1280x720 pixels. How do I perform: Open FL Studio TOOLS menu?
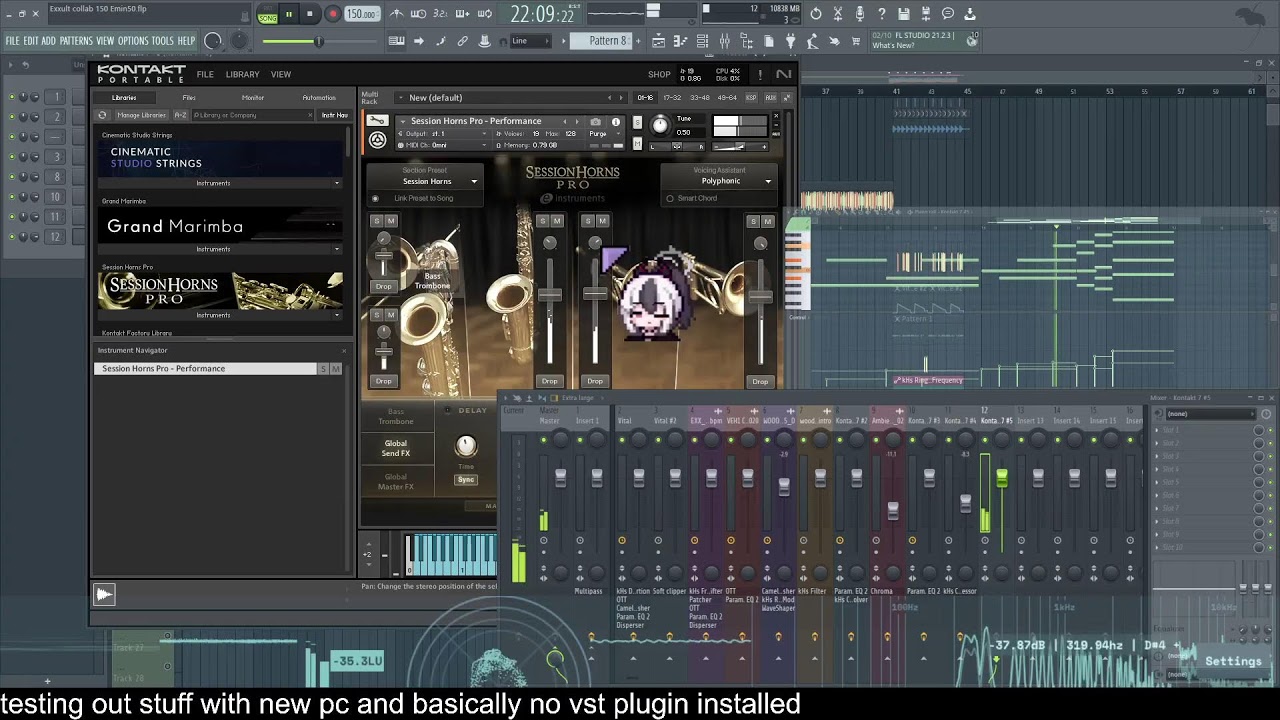162,41
